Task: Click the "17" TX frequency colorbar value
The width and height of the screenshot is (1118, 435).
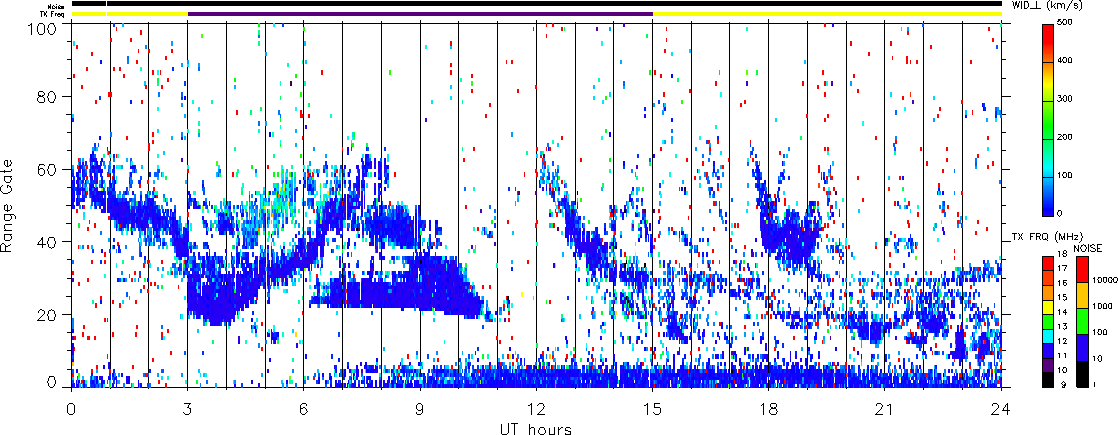Action: click(1062, 268)
